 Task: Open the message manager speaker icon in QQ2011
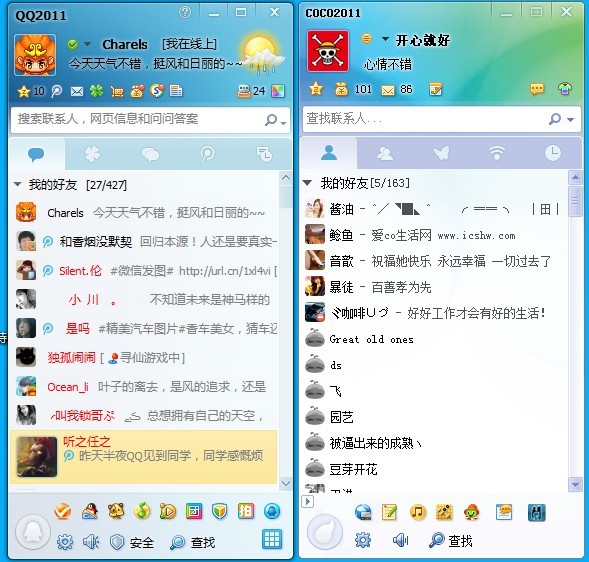(x=91, y=541)
